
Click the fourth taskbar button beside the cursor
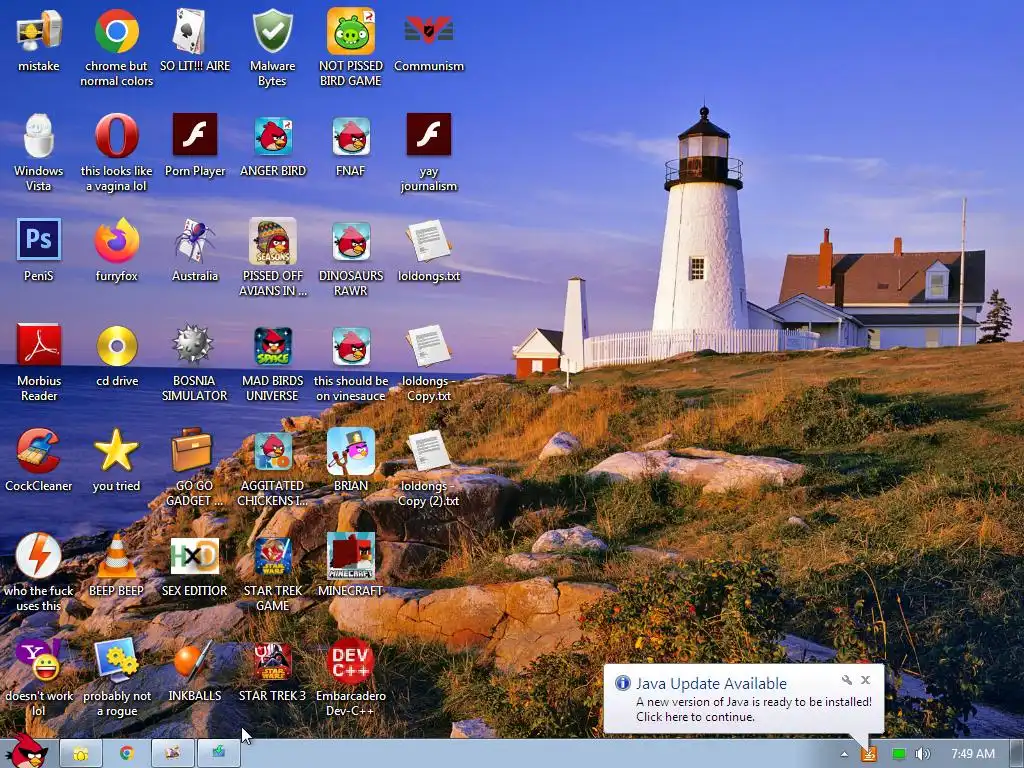click(219, 754)
